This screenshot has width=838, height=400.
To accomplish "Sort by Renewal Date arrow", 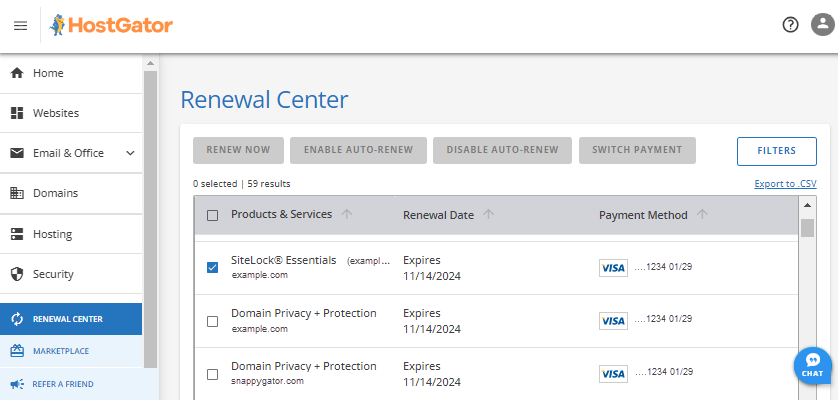I will [x=488, y=214].
